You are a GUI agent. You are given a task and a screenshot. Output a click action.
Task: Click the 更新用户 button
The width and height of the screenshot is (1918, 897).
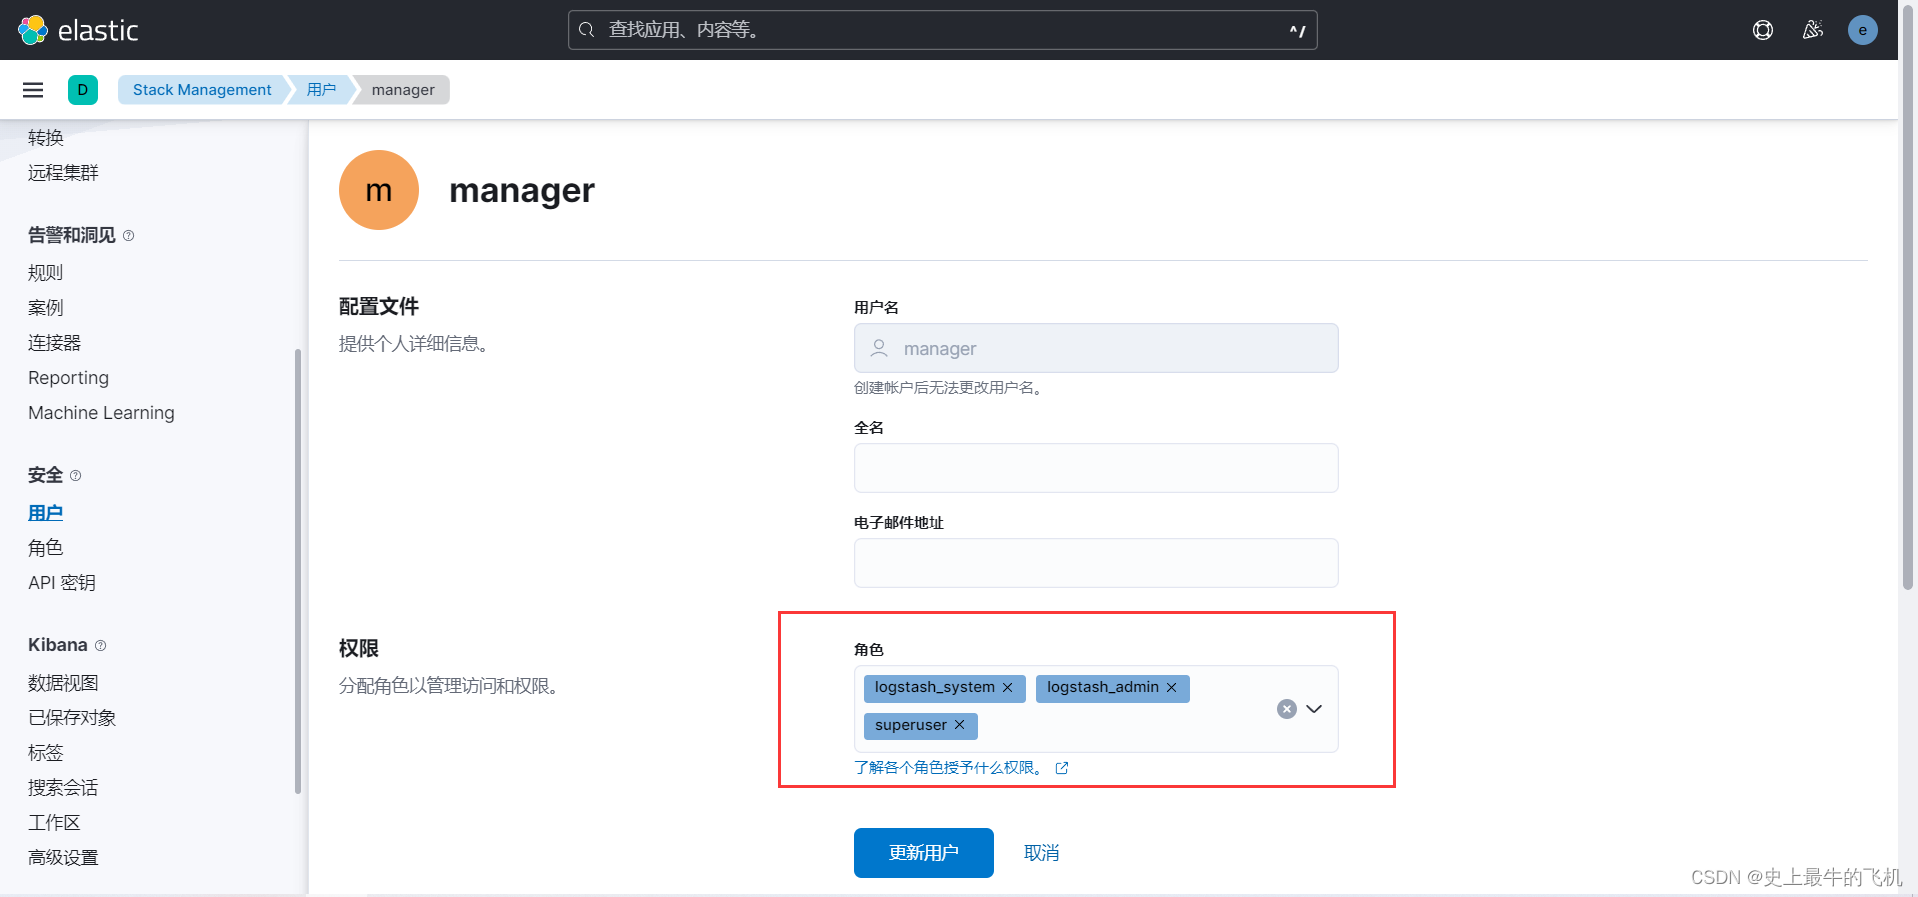click(924, 853)
